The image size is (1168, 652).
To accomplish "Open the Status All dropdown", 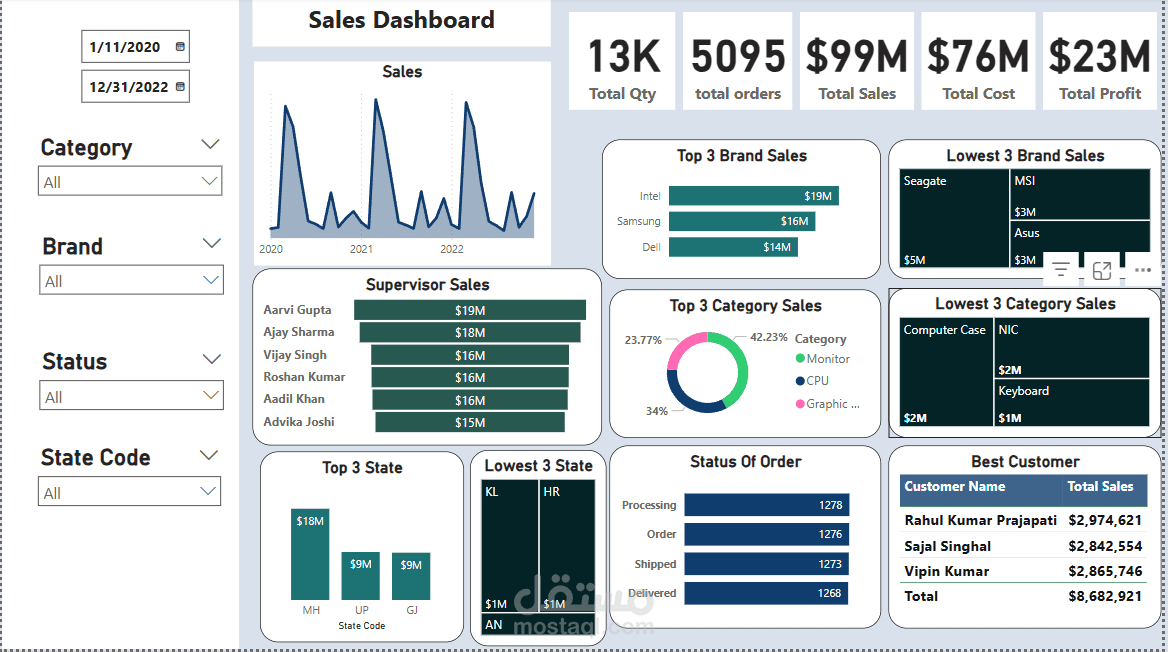I will (131, 396).
